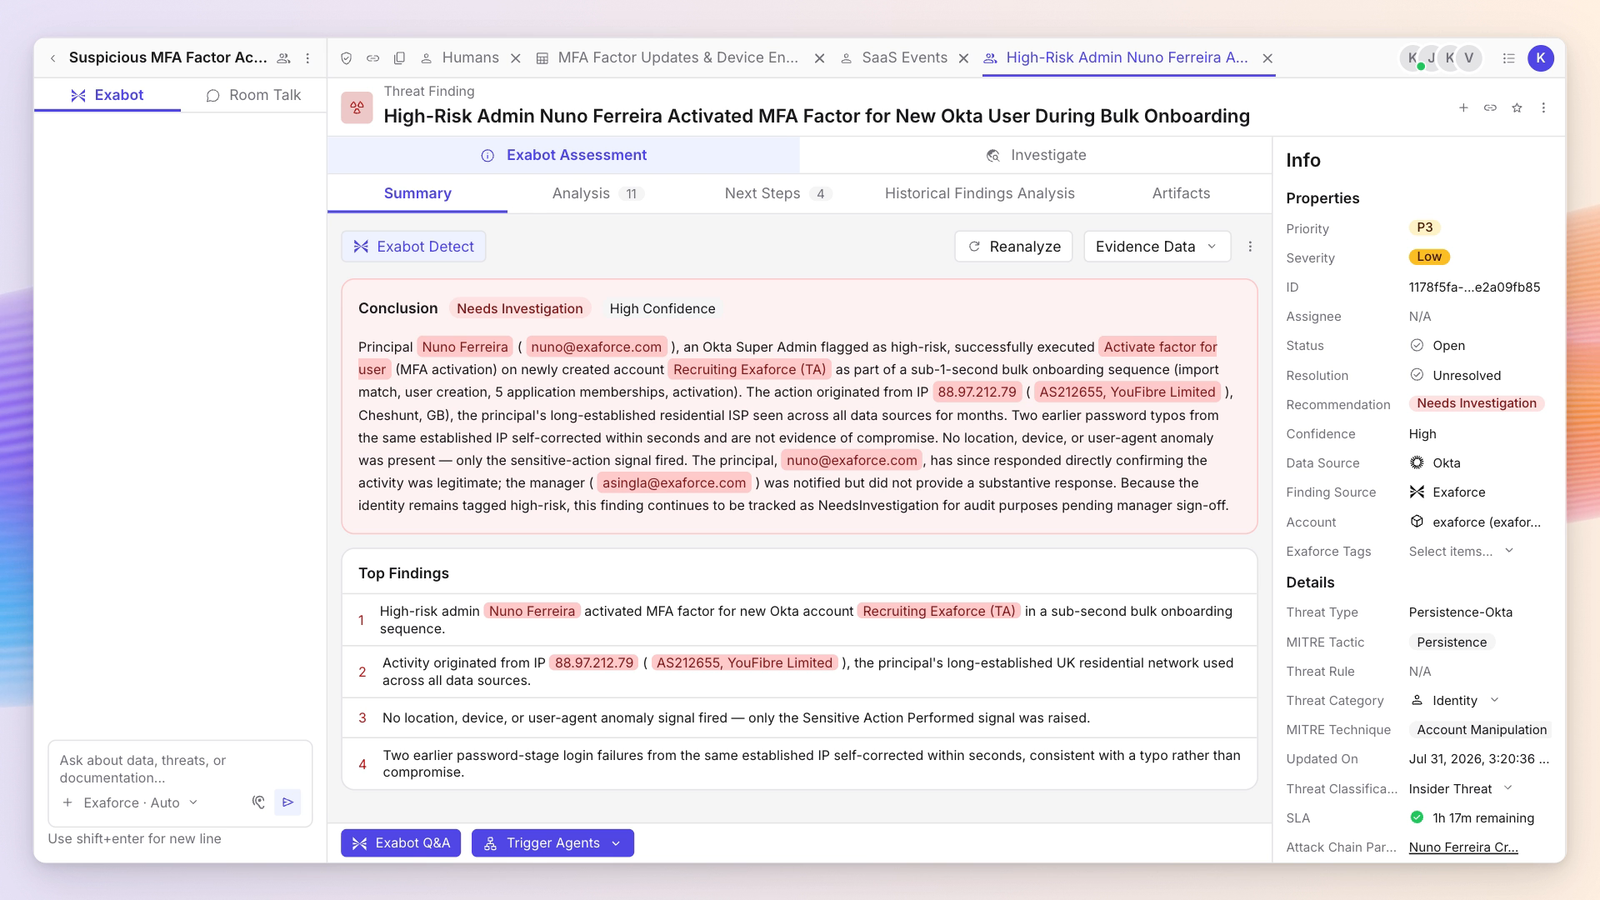
Task: Click the Account Manipulation MITRE technique tag
Action: tap(1481, 730)
